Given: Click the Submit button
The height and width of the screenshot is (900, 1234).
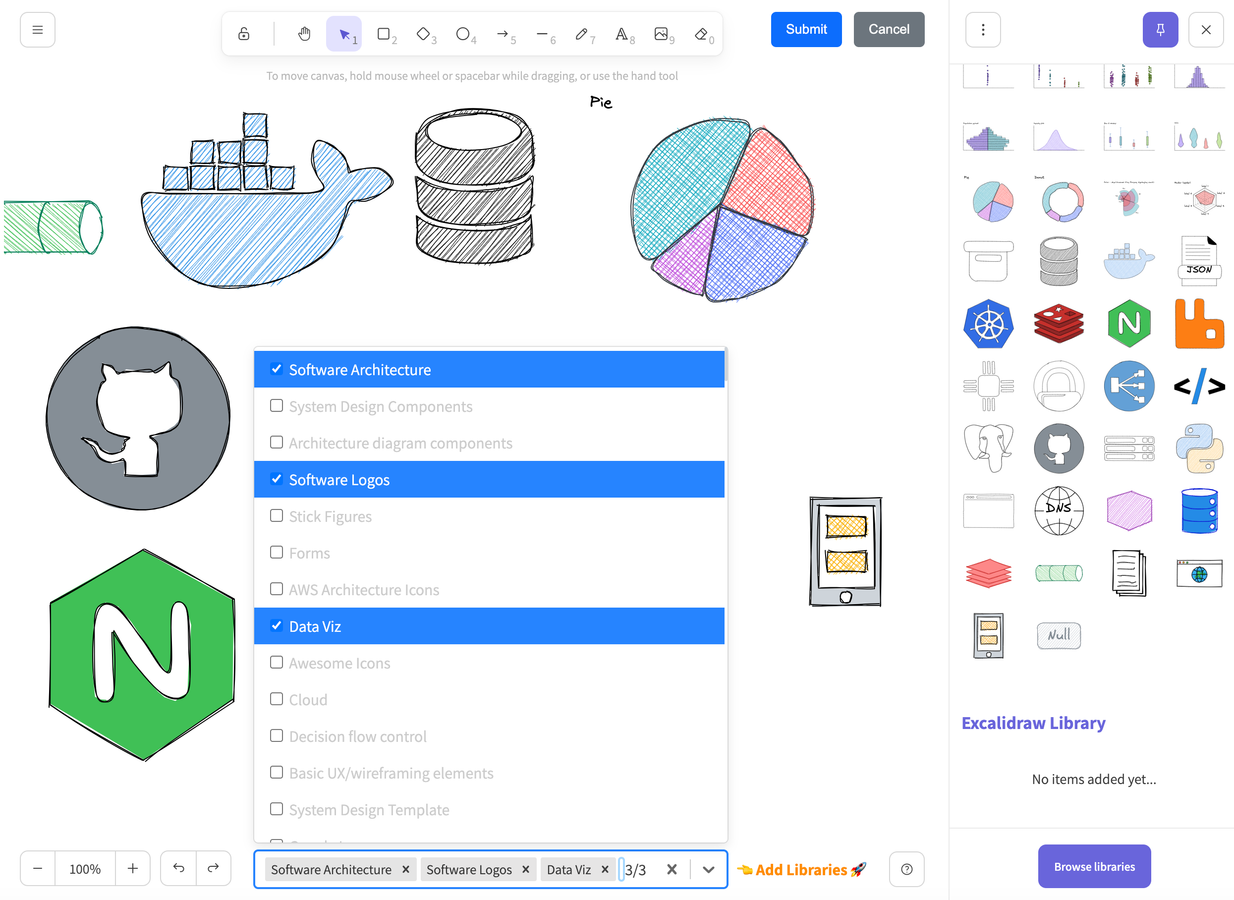Looking at the screenshot, I should click(806, 29).
